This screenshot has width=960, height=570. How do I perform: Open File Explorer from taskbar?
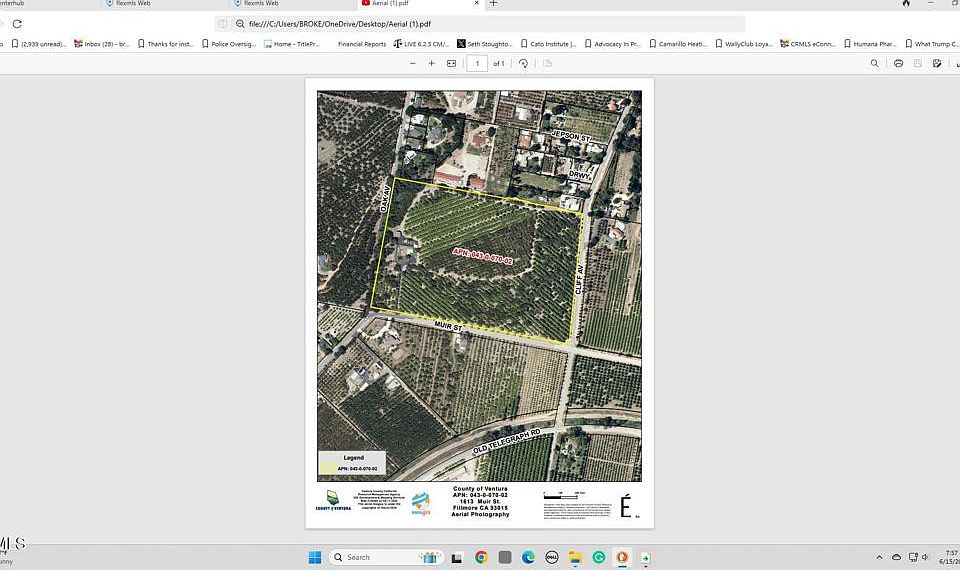click(575, 557)
